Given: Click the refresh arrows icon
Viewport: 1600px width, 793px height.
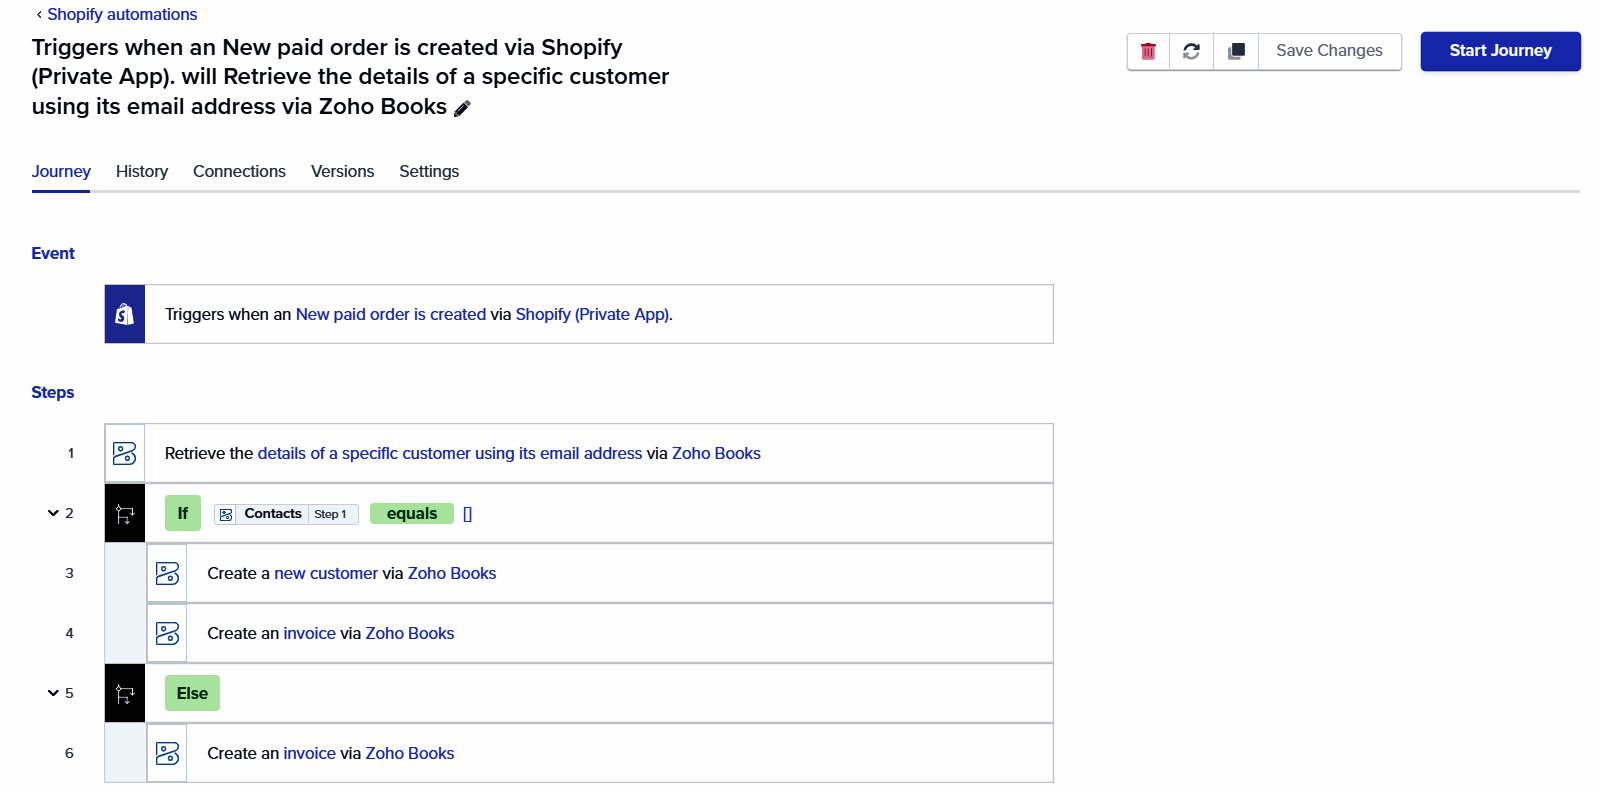Looking at the screenshot, I should tap(1191, 51).
